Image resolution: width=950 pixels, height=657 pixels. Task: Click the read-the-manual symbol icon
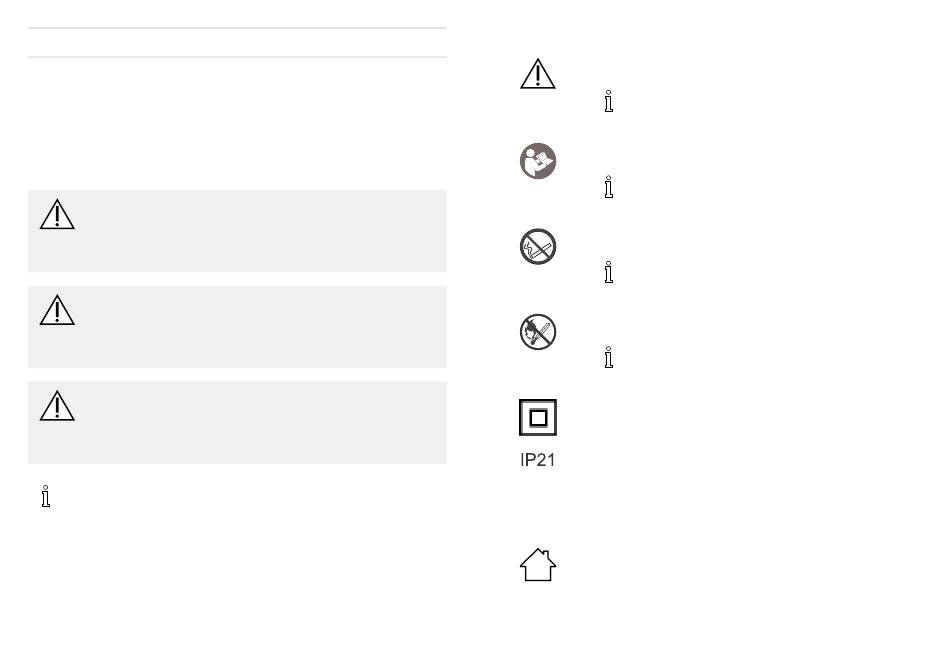pos(538,161)
